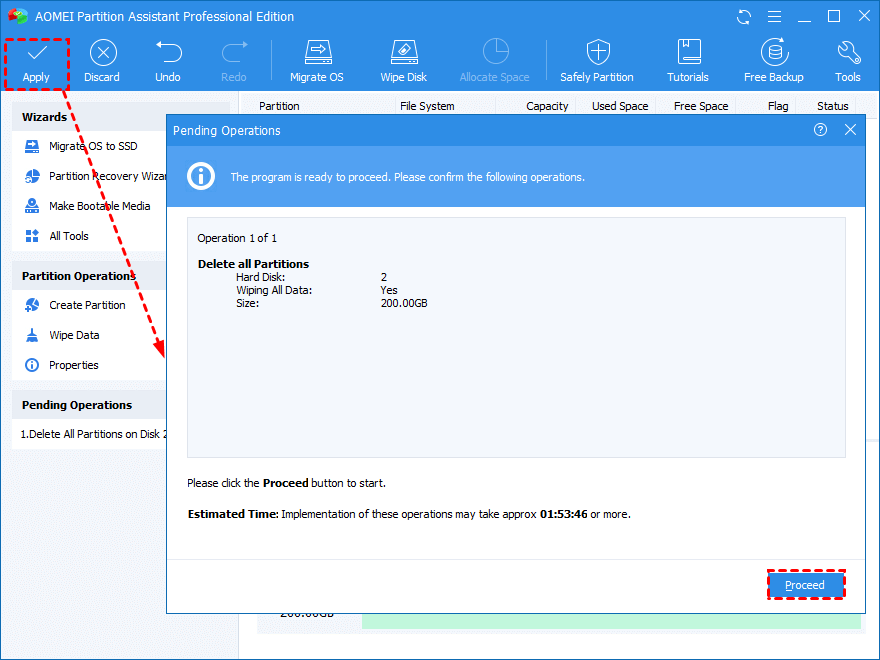Select Make Bootable Media wizard
Image resolution: width=880 pixels, height=660 pixels.
(88, 206)
